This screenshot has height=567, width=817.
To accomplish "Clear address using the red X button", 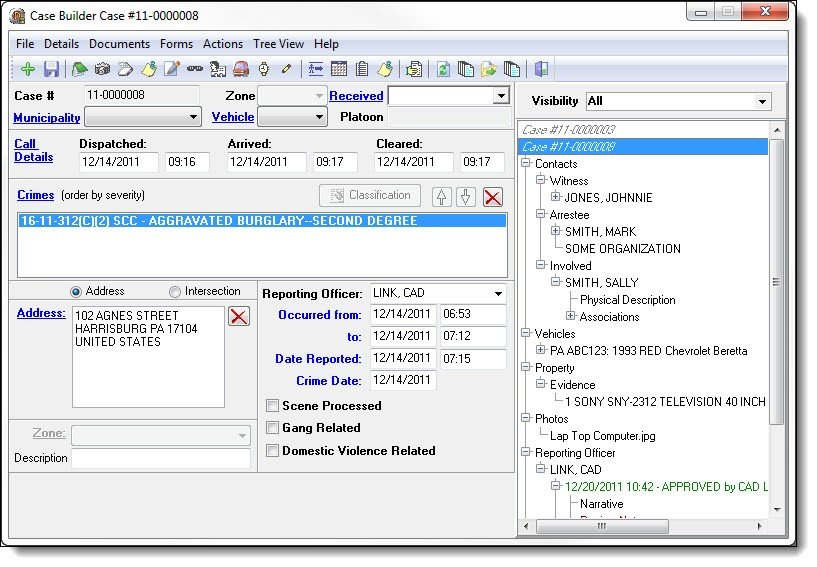I will pos(239,317).
